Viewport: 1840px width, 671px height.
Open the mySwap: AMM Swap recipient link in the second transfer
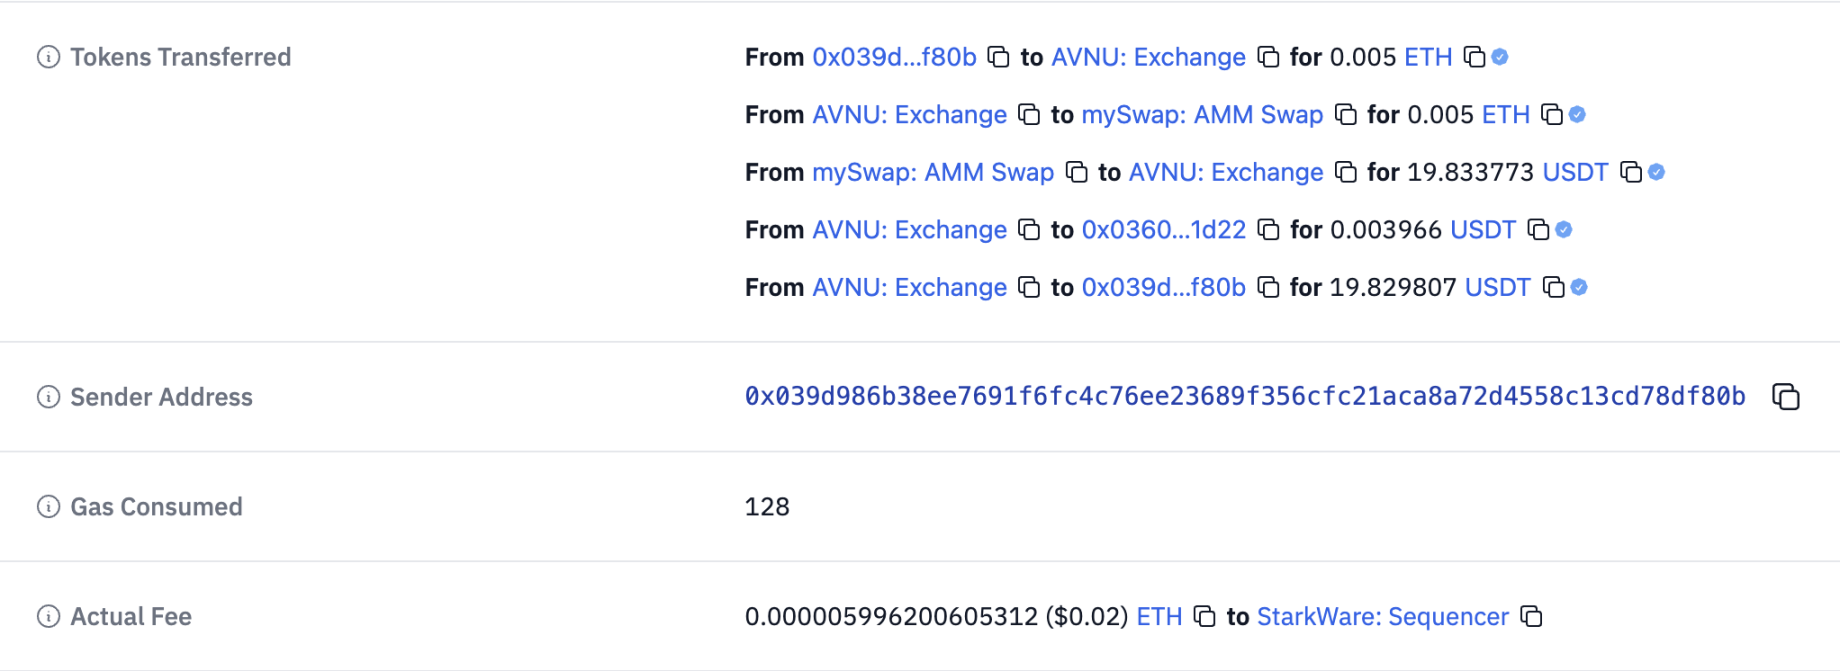click(x=1202, y=115)
